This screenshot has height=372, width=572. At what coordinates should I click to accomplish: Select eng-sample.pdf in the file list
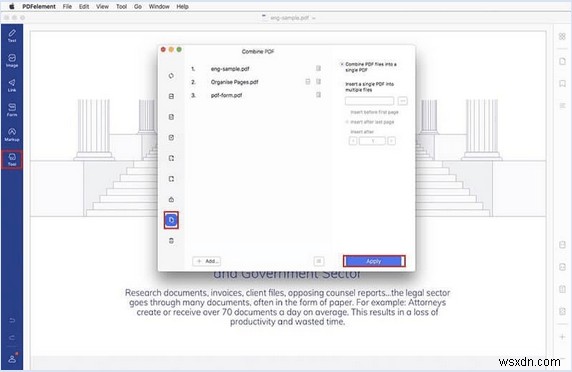(x=230, y=69)
